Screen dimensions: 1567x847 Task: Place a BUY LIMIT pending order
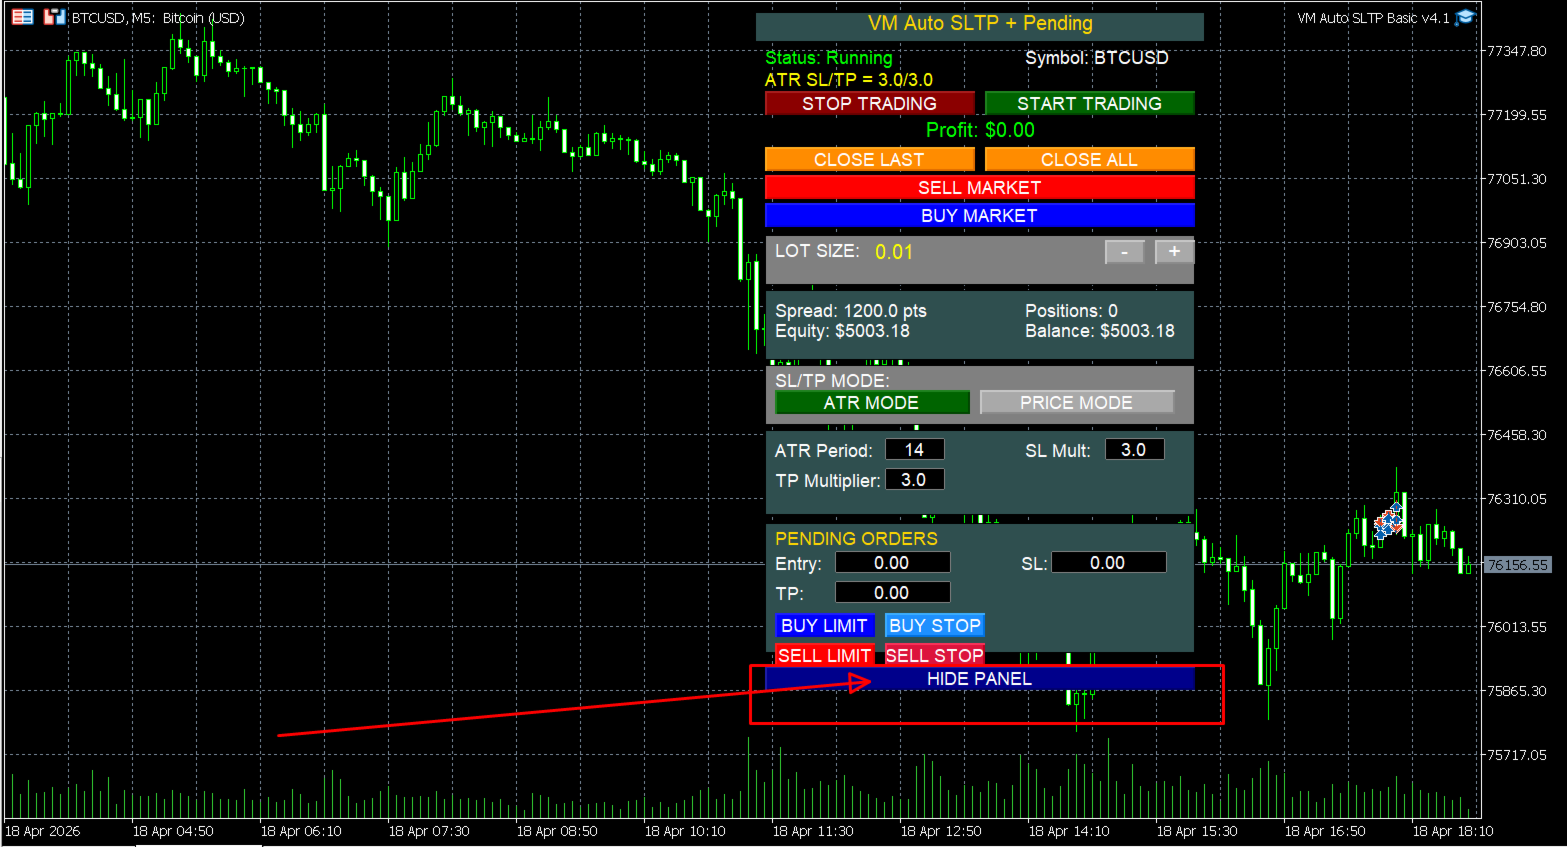click(x=825, y=625)
